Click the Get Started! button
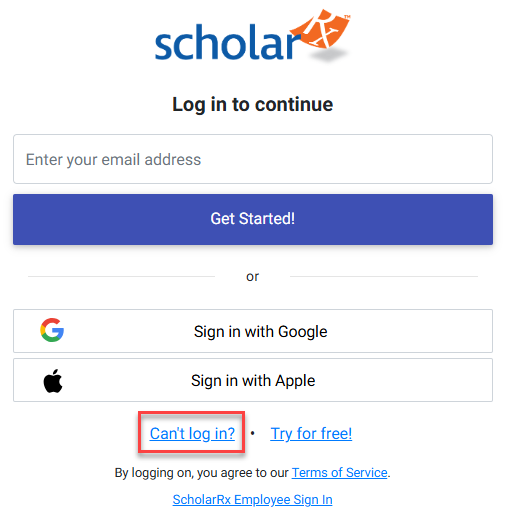 tap(253, 219)
